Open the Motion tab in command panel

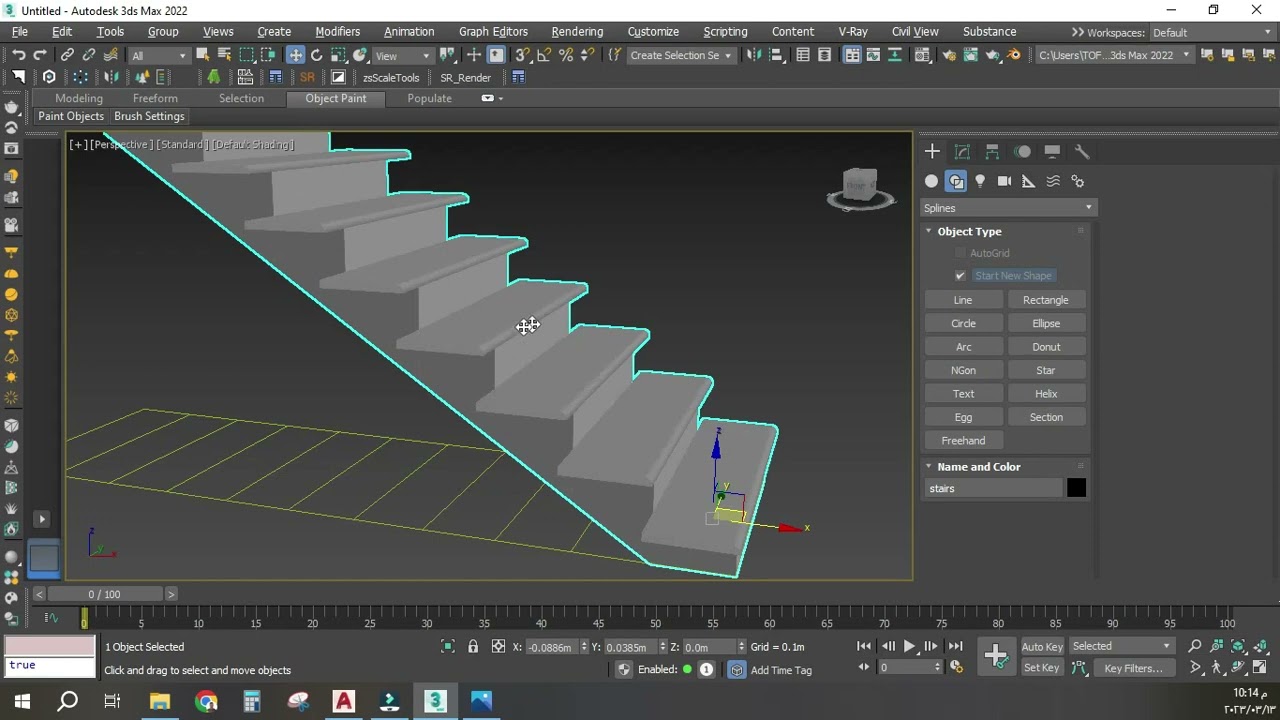[x=1022, y=152]
